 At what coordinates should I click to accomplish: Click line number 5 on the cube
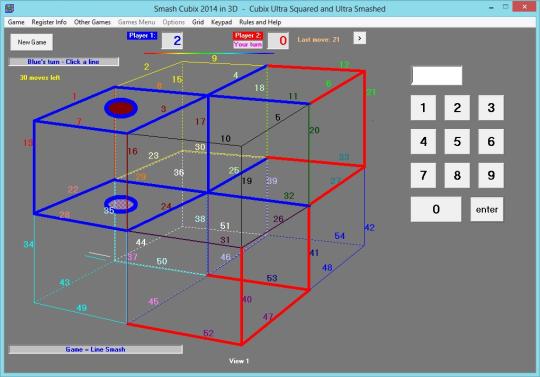(278, 117)
